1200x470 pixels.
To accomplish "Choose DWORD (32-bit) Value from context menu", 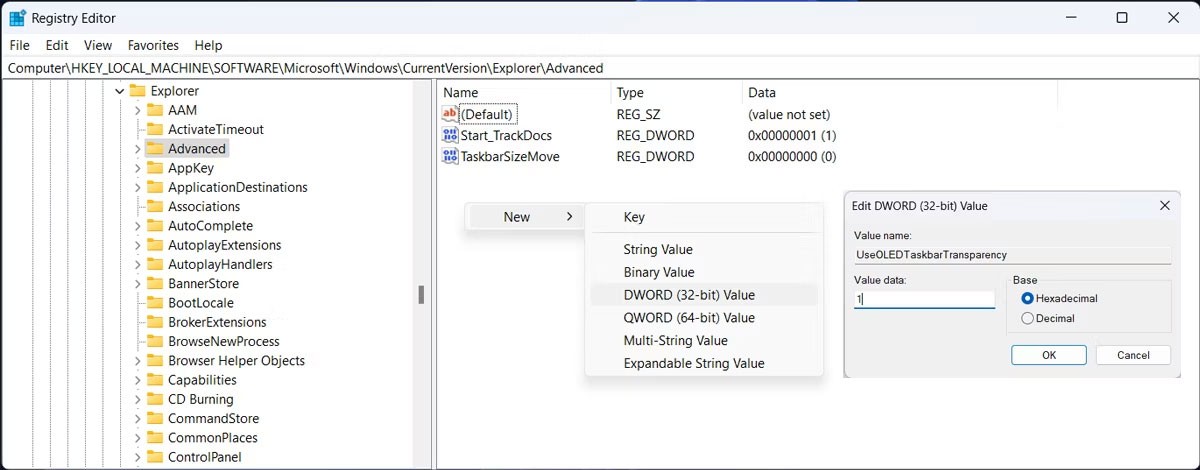I will pos(689,295).
